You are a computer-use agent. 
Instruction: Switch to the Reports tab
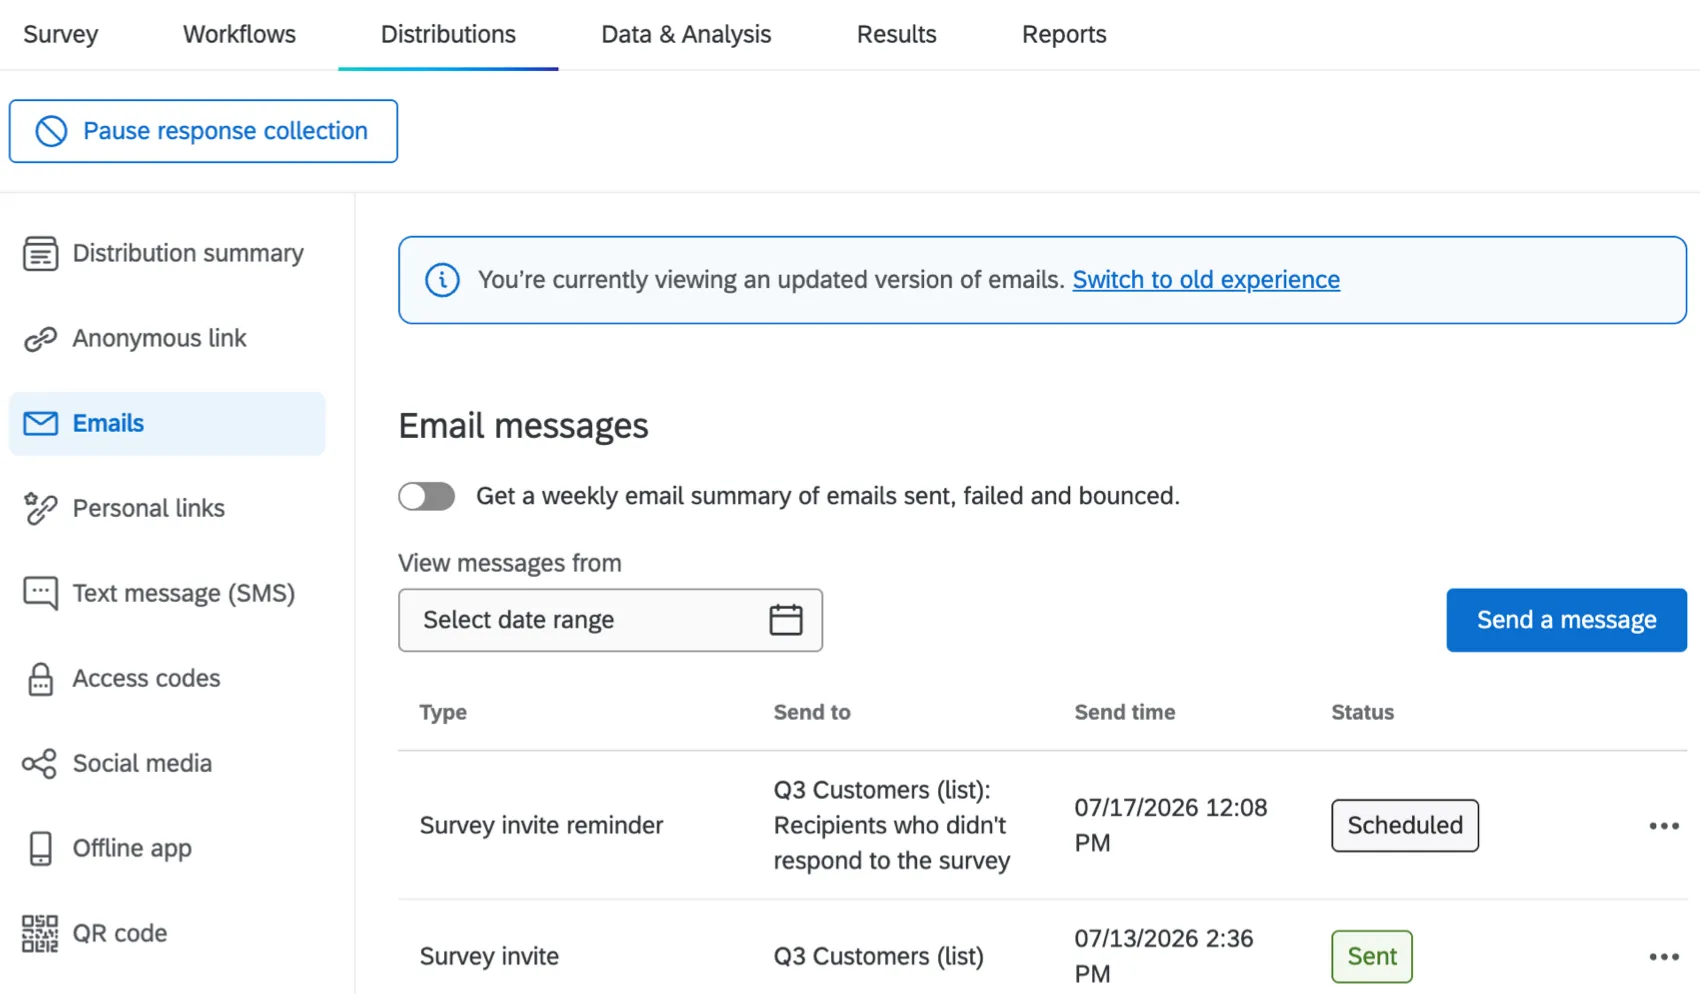point(1064,34)
